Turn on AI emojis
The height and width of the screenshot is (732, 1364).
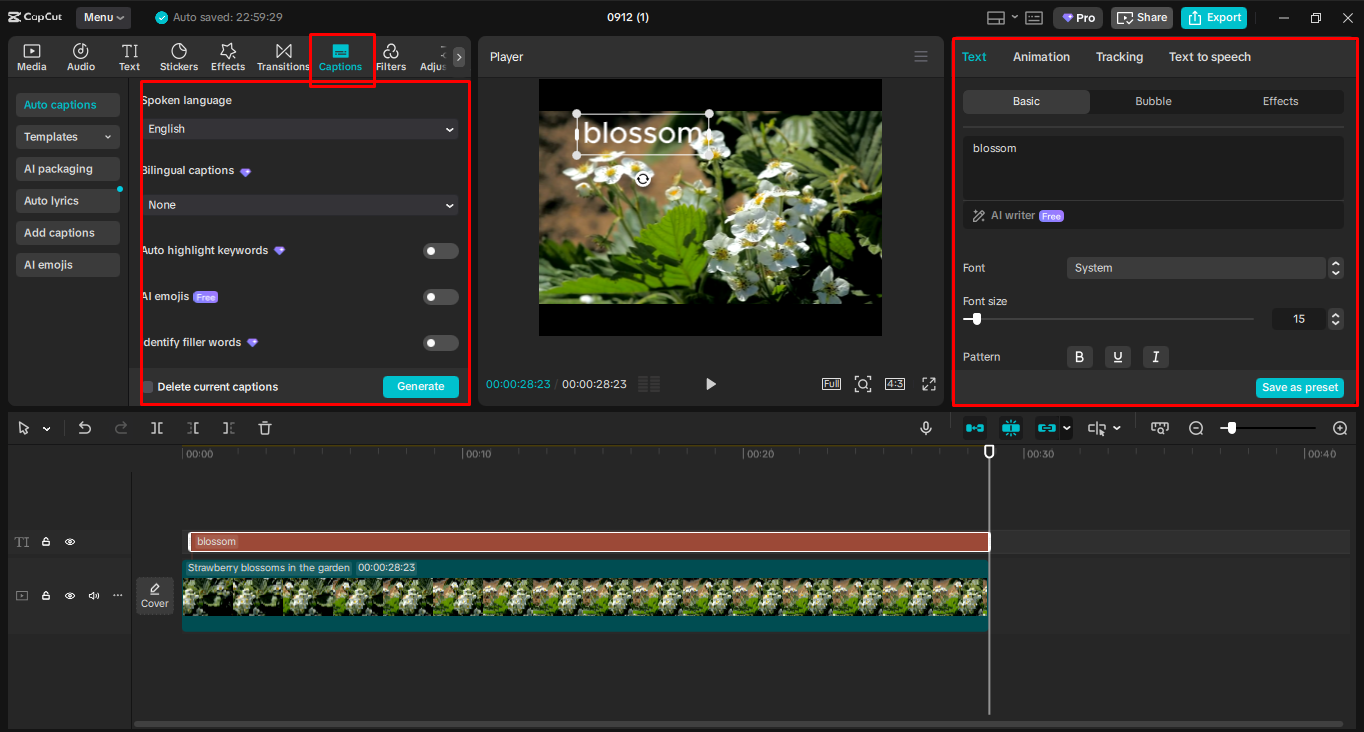[440, 296]
